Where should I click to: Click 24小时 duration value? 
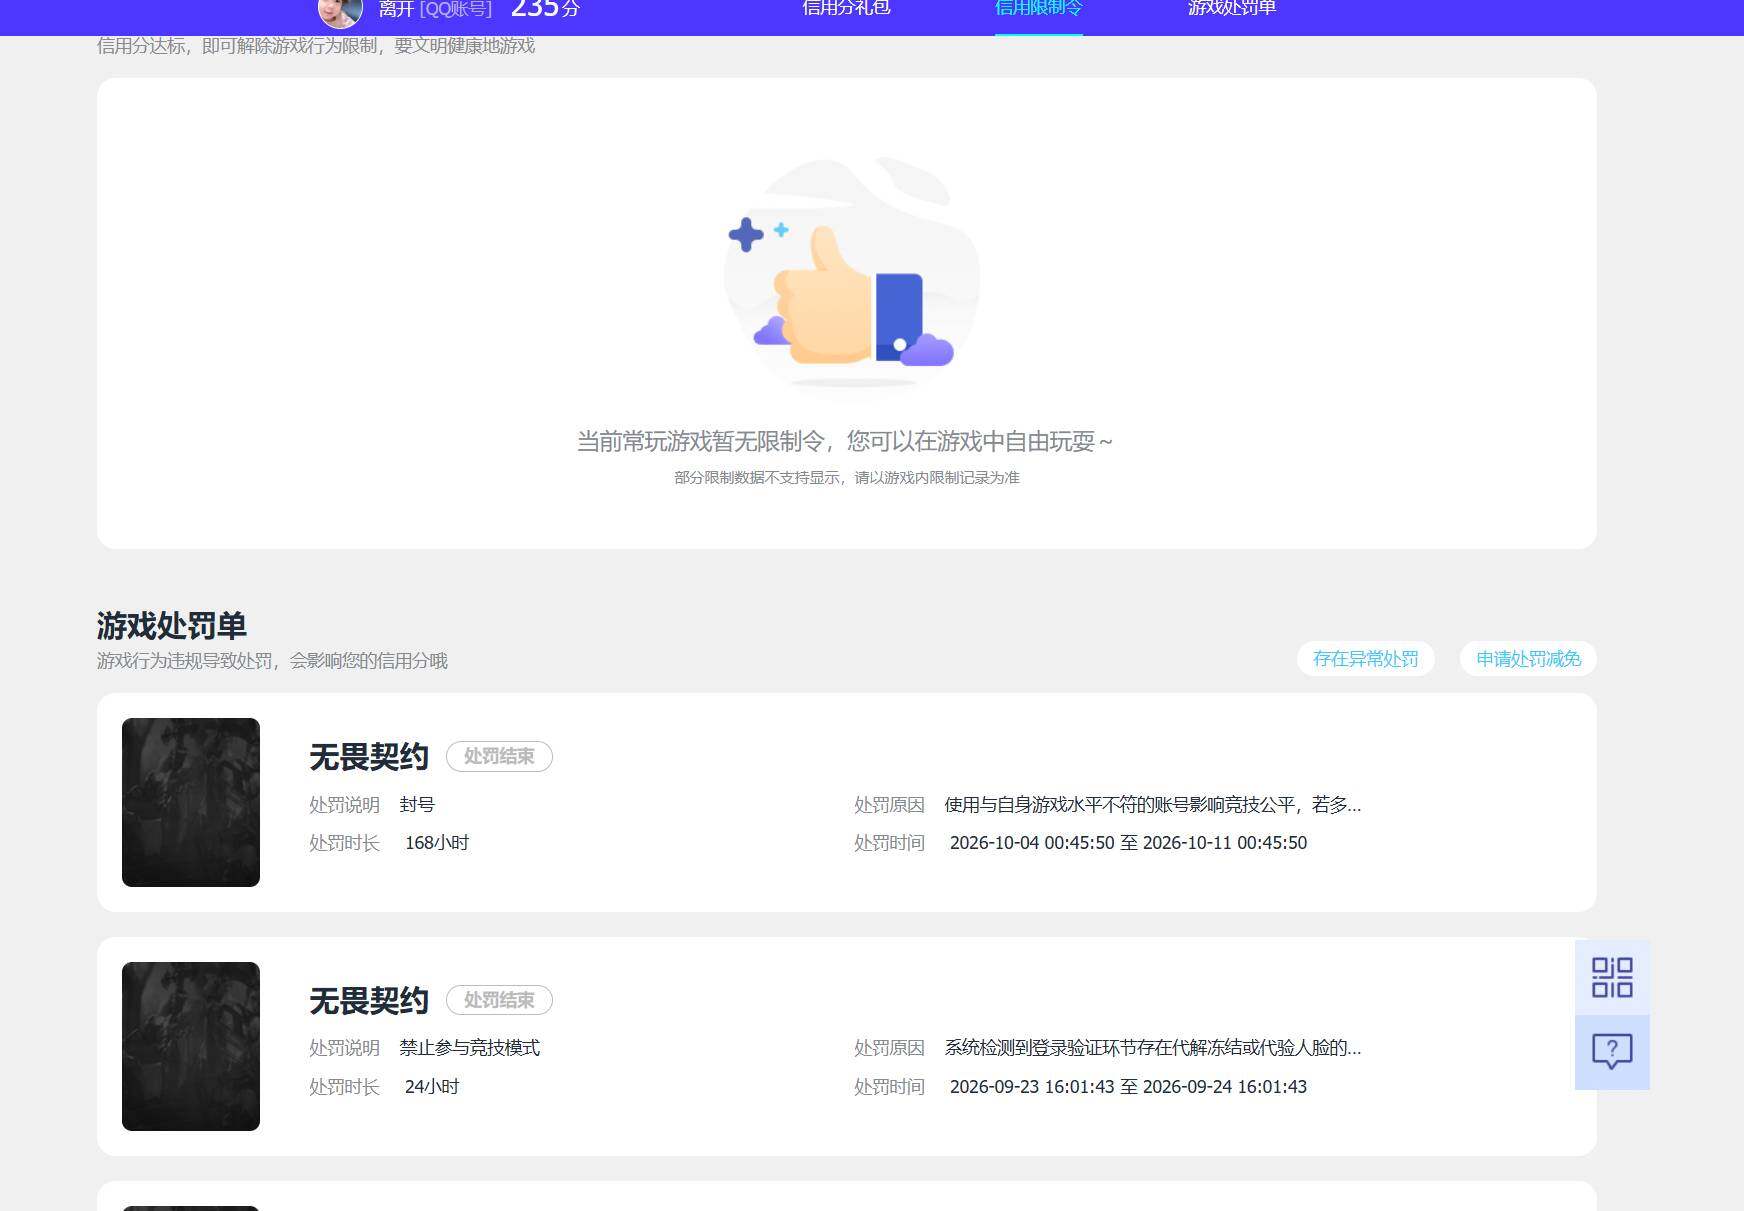tap(432, 1087)
